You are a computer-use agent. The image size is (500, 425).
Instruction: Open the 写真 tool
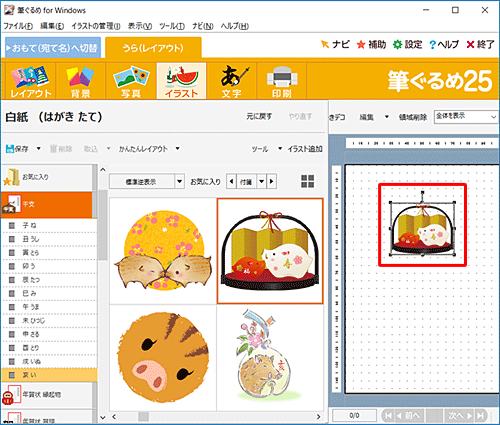(x=131, y=81)
